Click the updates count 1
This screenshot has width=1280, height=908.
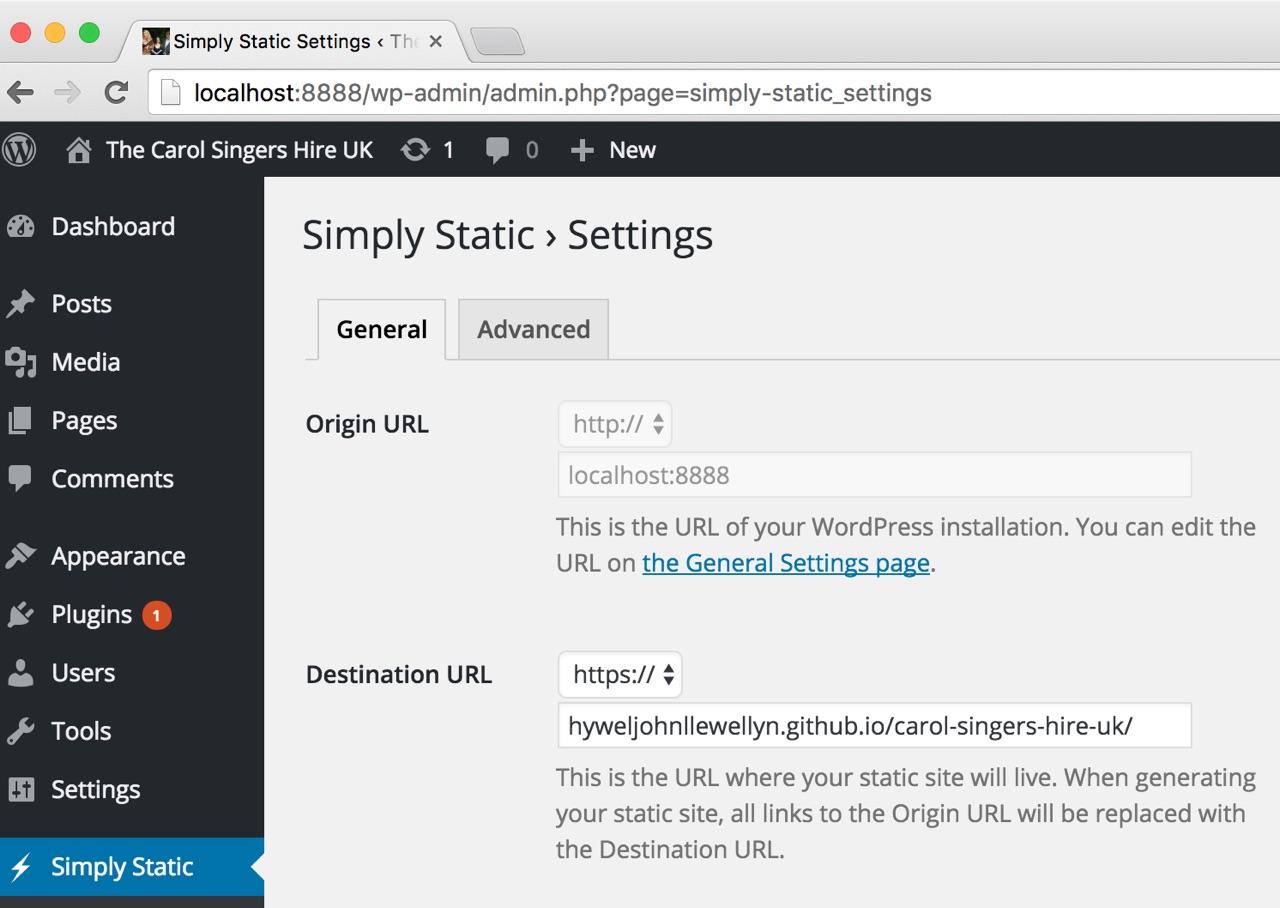(448, 150)
